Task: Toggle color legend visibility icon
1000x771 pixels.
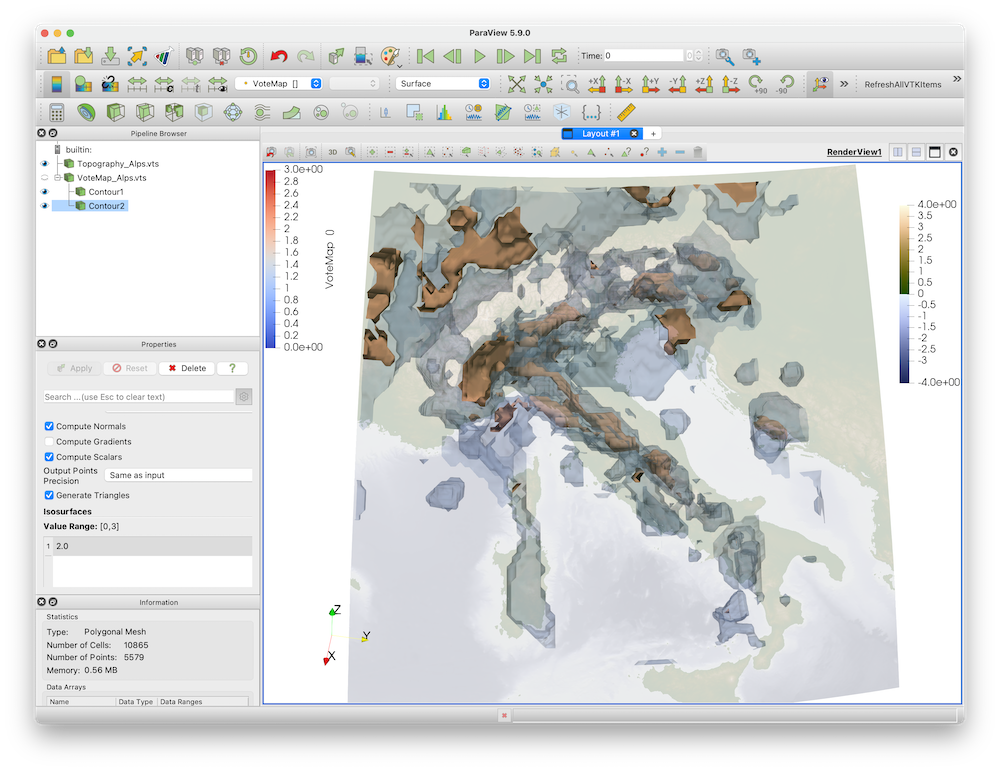Action: coord(57,84)
